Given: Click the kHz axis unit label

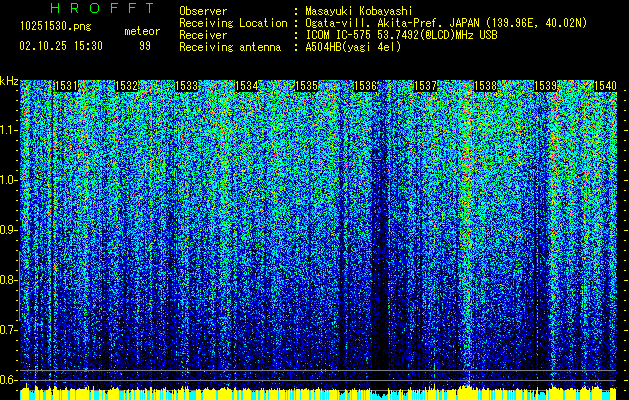Looking at the screenshot, I should pos(9,81).
